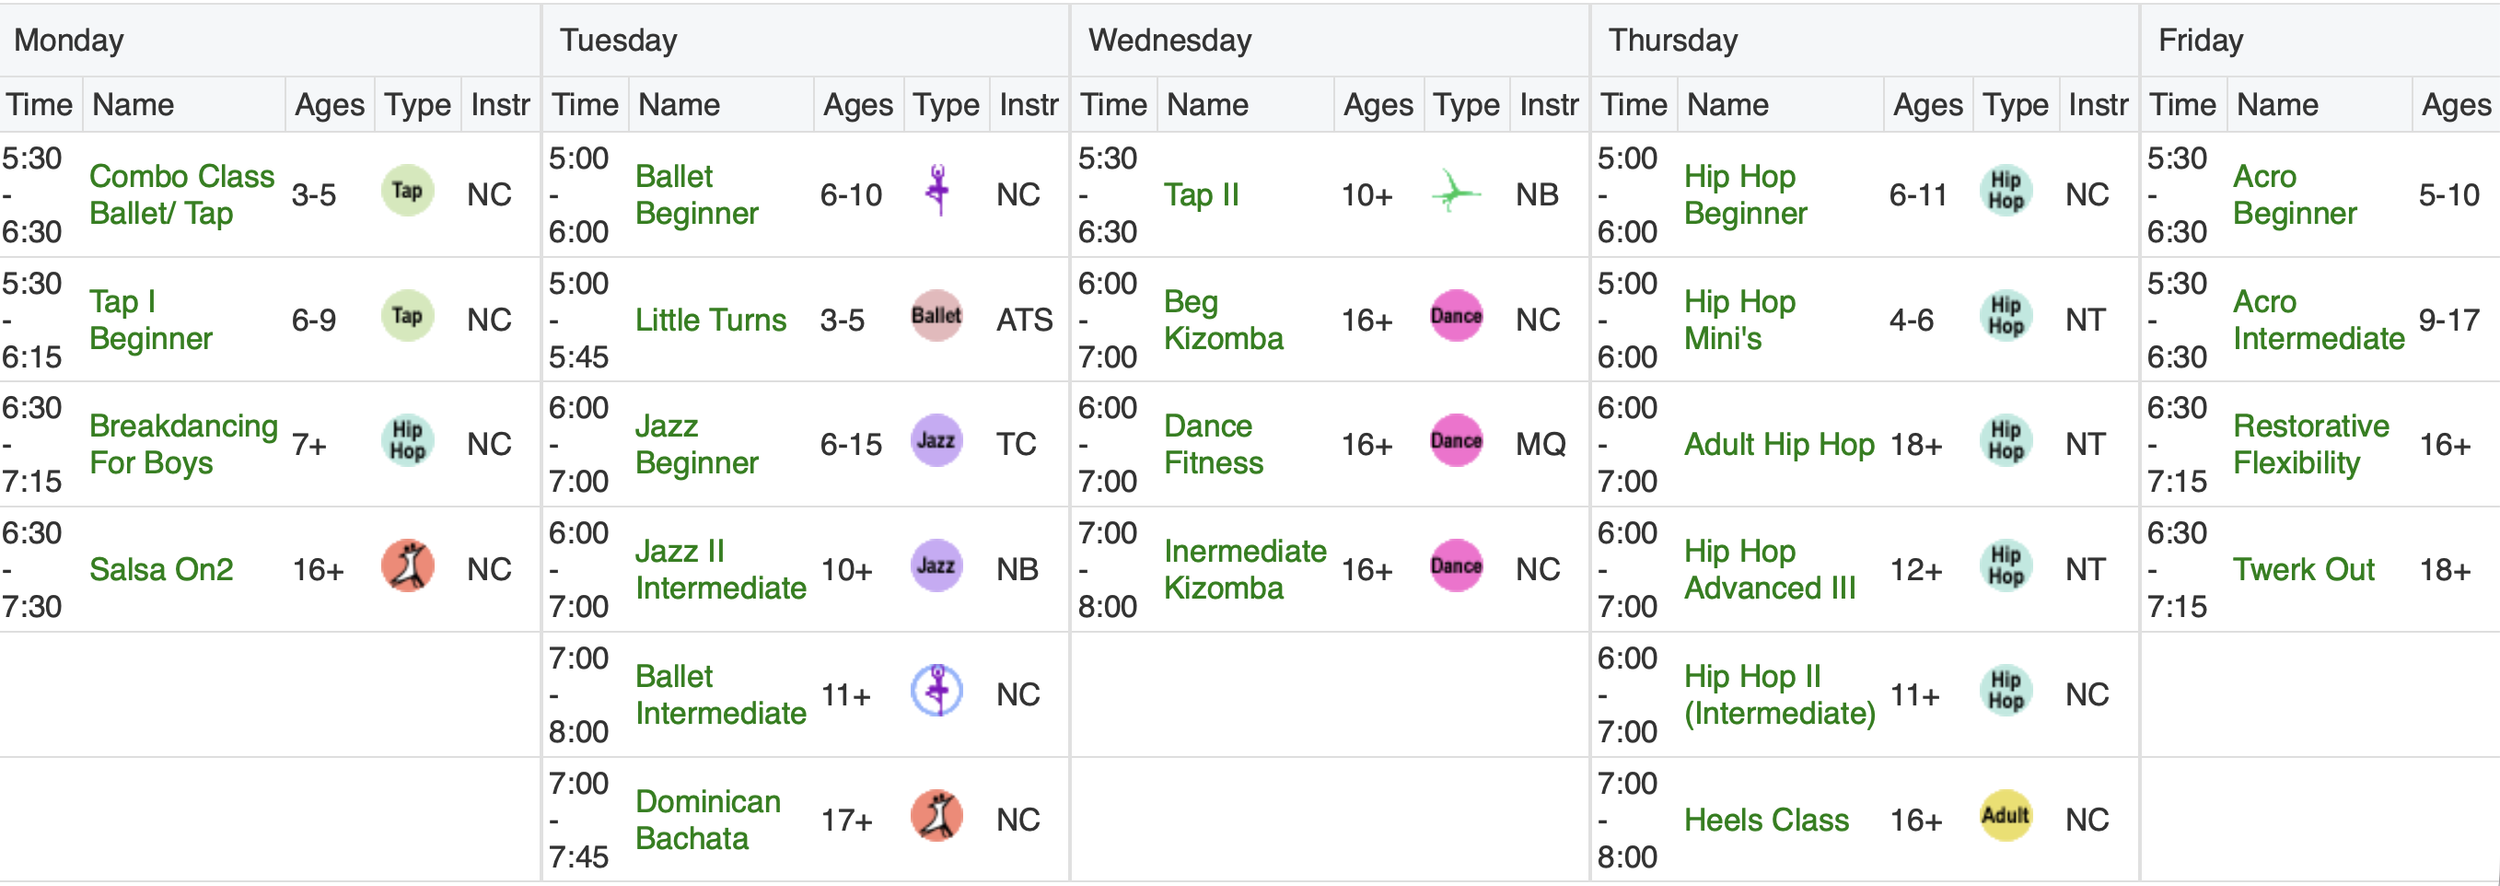Screen dimensions: 2500x886
Task: Open the Acro Intermediate class link
Action: pyautogui.click(x=2318, y=320)
